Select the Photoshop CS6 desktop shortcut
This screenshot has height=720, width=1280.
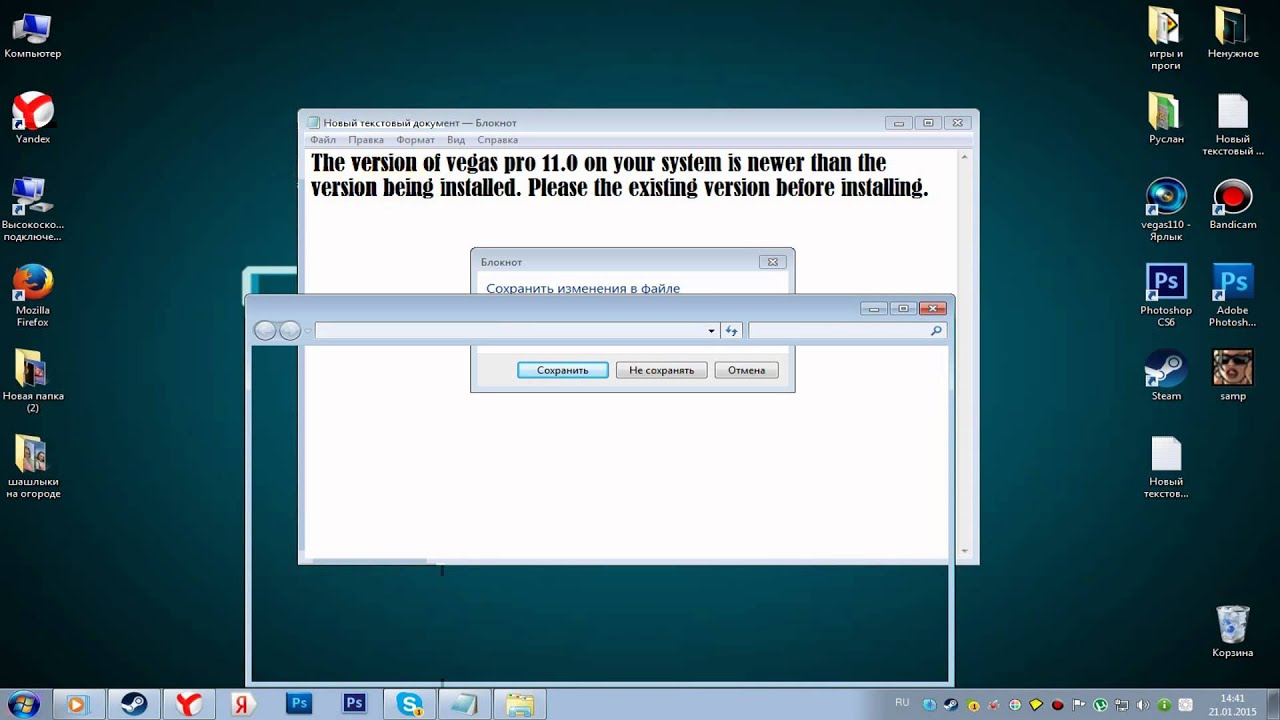(1166, 295)
